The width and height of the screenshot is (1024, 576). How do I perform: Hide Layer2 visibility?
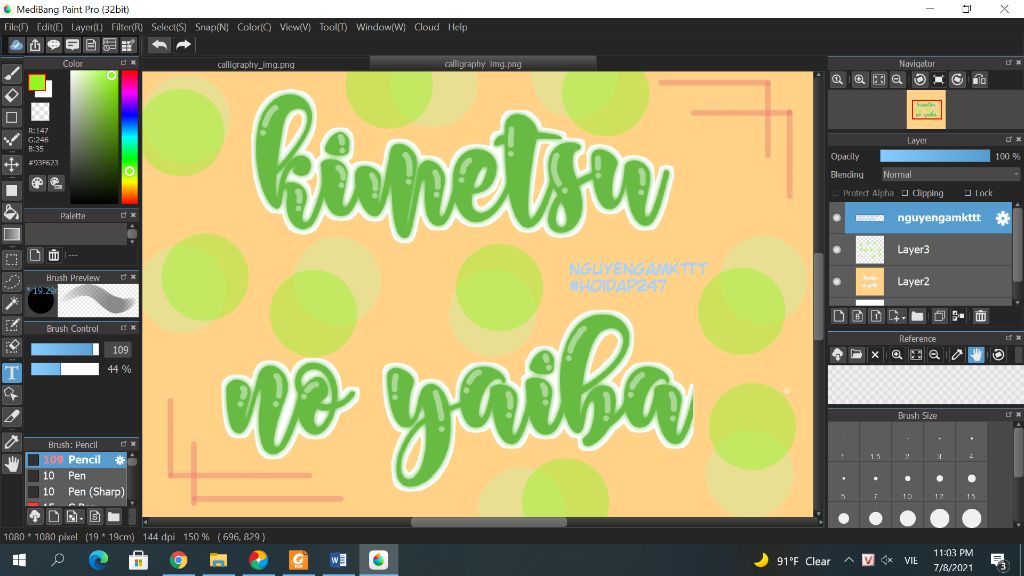click(837, 281)
